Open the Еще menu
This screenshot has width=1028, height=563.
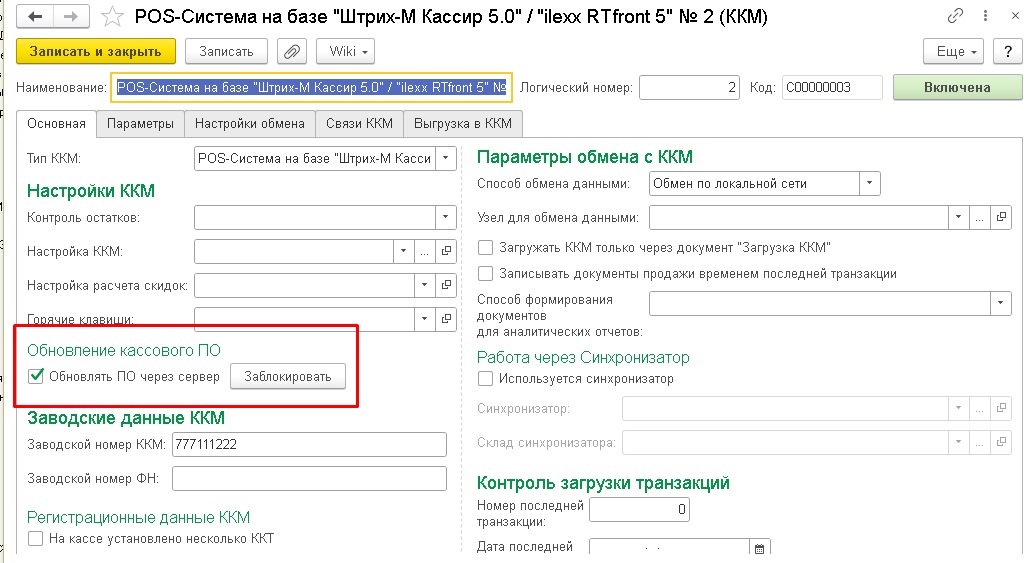953,51
